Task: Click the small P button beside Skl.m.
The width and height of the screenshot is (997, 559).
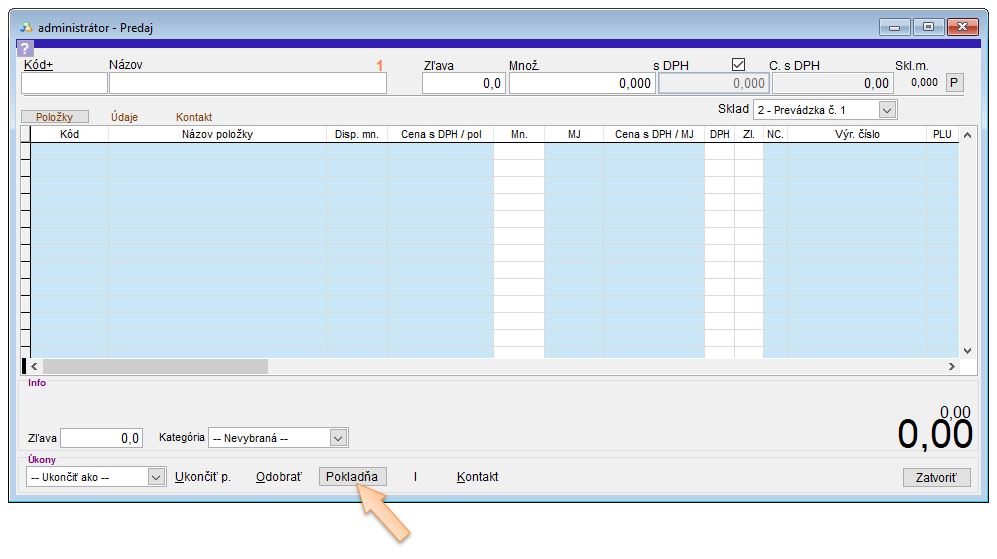Action: pos(954,83)
